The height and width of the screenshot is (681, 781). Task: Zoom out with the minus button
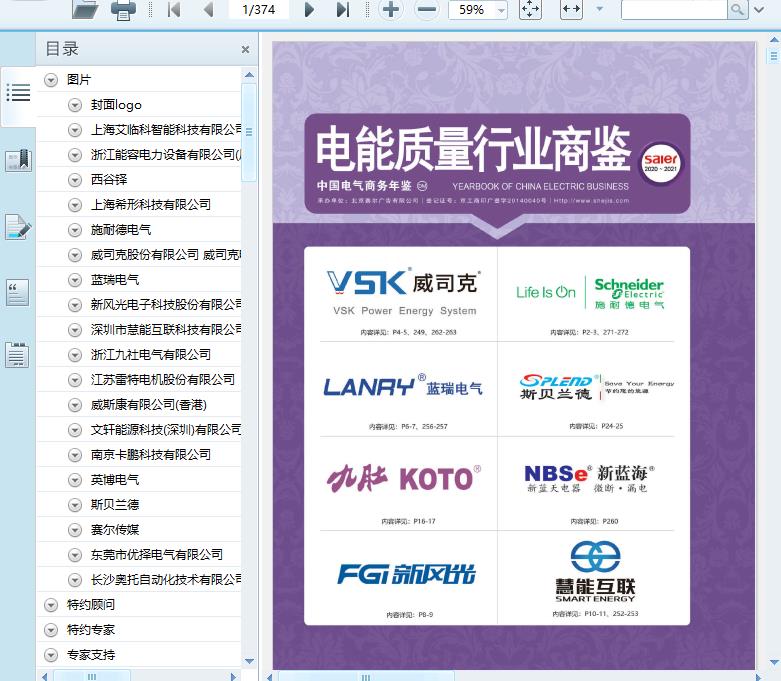coord(427,9)
